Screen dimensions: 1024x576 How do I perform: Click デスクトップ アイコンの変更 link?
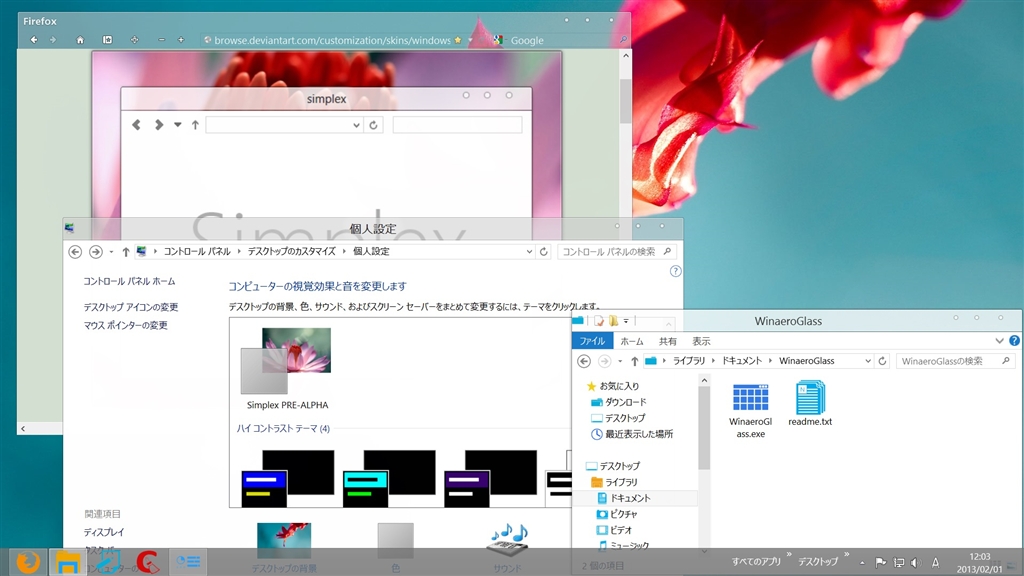coord(130,307)
